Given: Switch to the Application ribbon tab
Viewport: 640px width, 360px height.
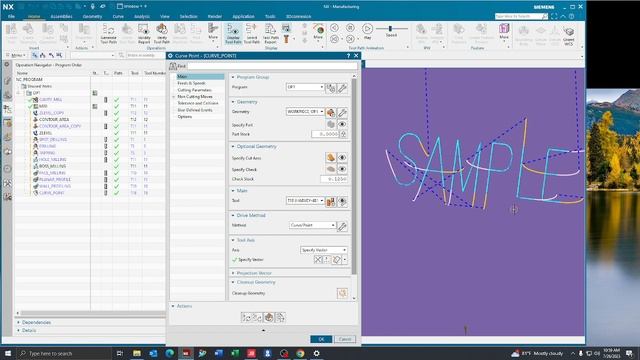Looking at the screenshot, I should 243,16.
